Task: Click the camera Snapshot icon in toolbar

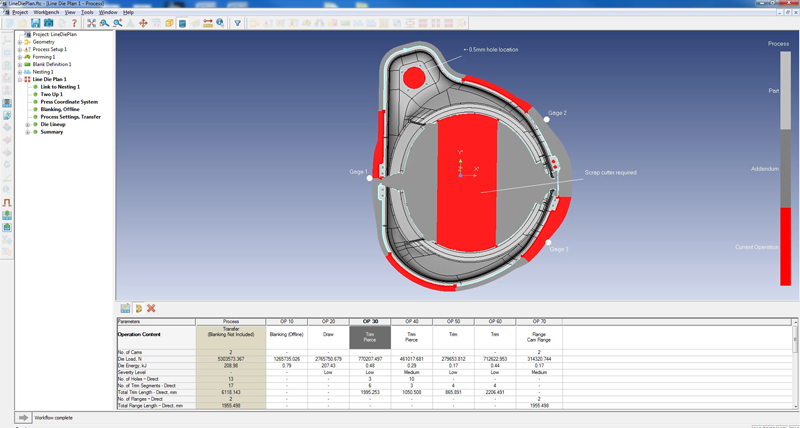Action: [48, 22]
